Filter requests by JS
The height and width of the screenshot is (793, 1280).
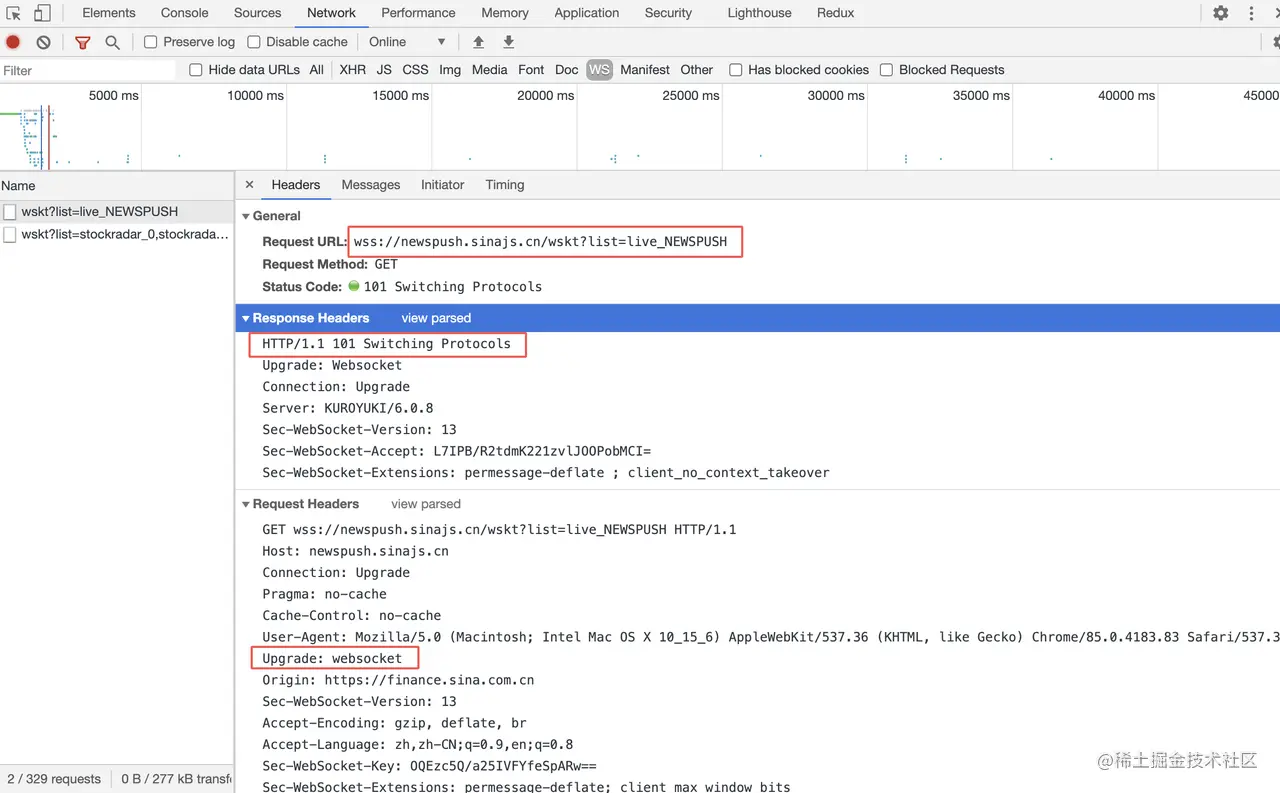point(384,70)
